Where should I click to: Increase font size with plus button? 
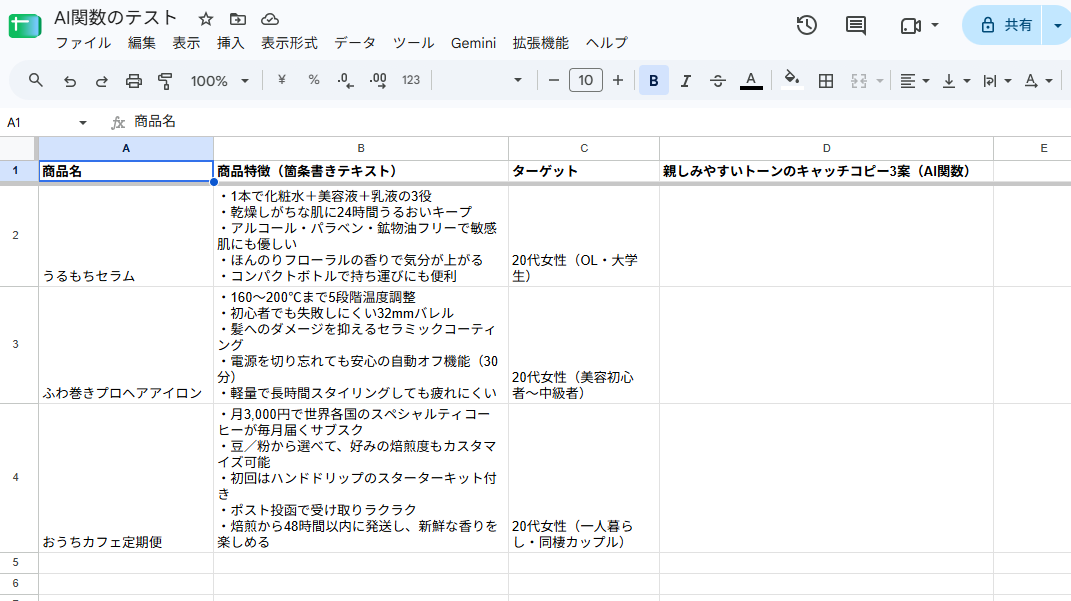(618, 81)
